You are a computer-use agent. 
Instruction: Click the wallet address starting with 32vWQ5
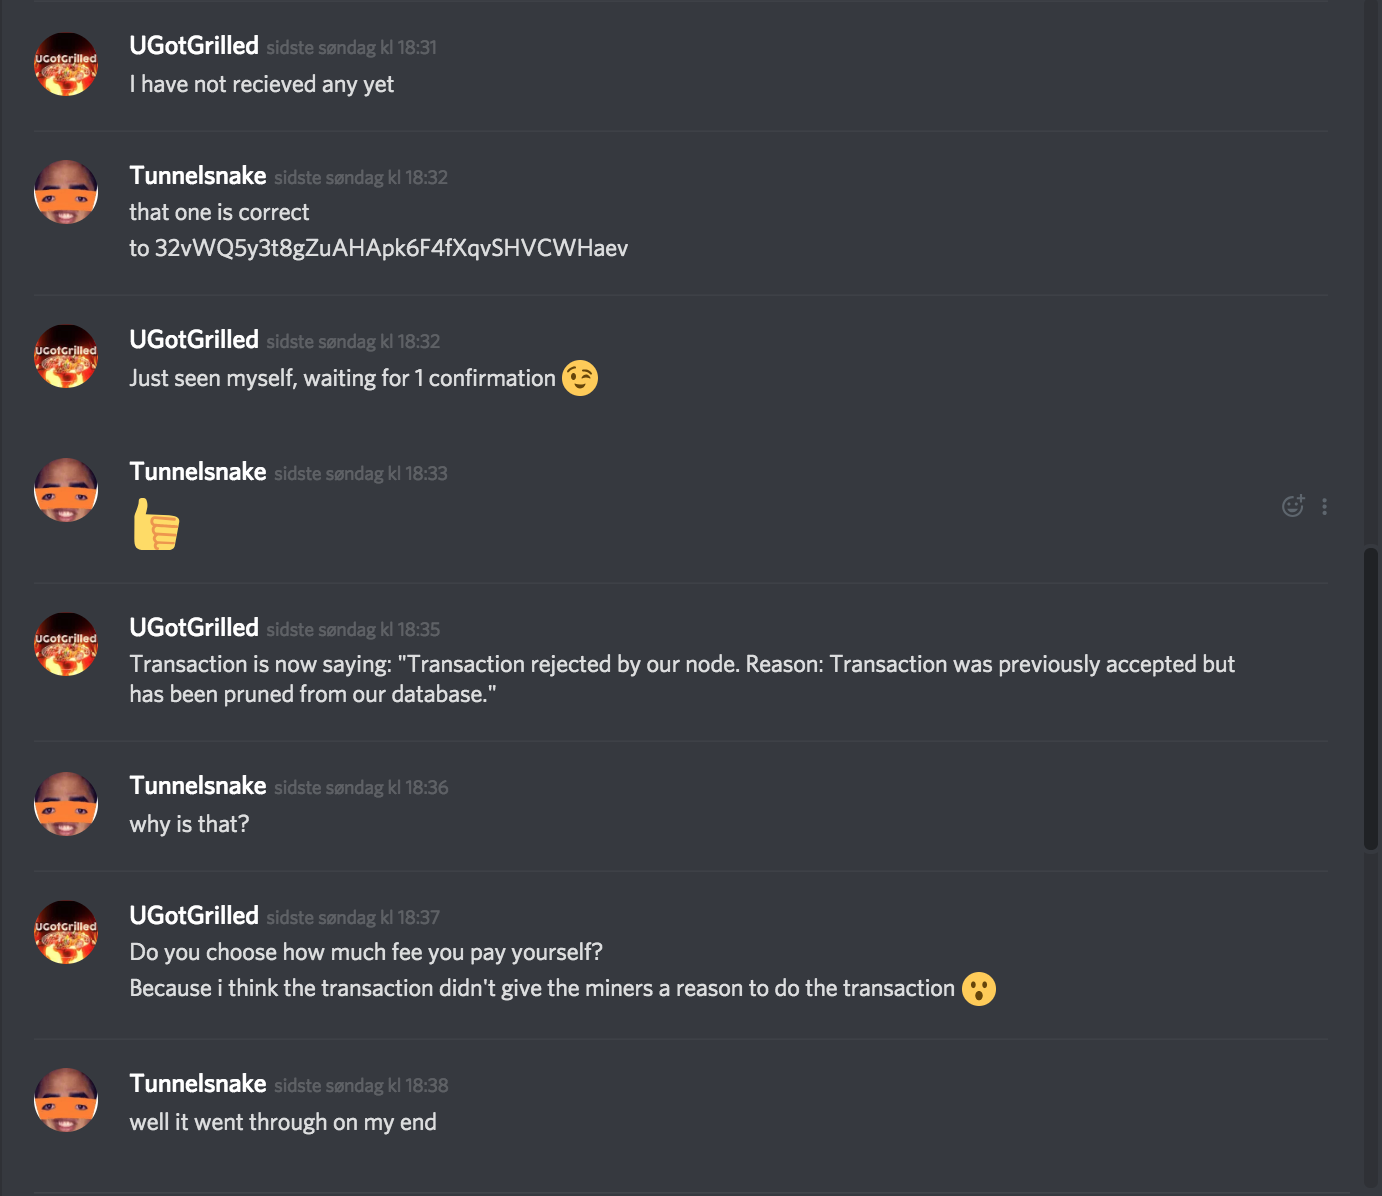391,248
